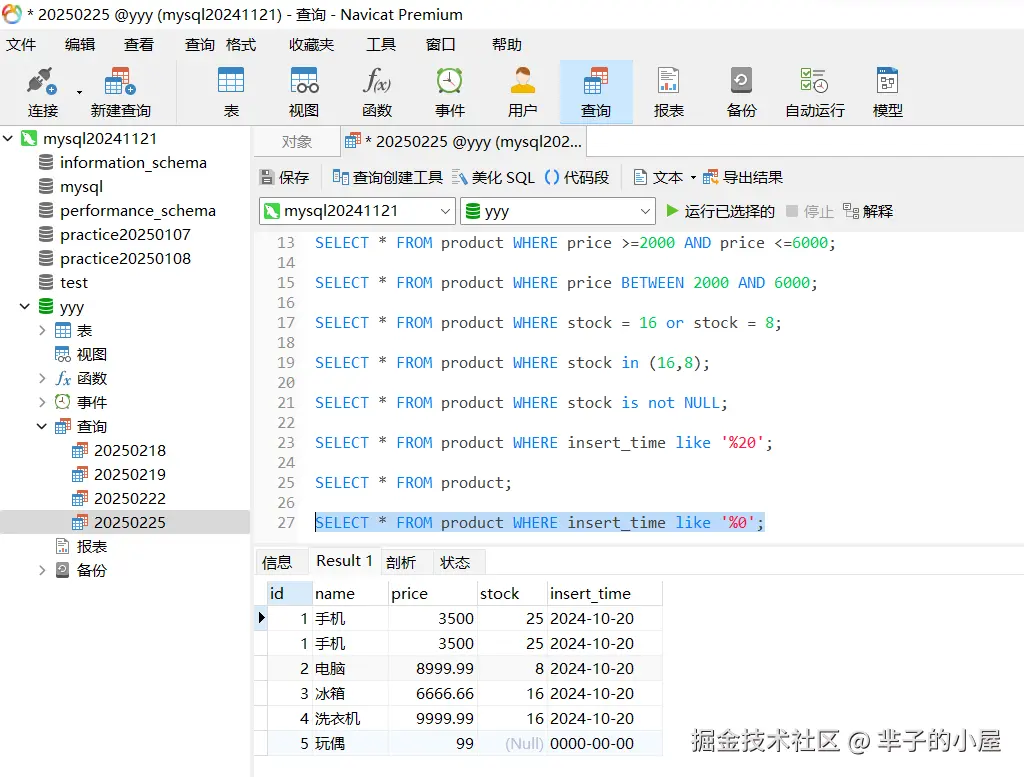Screen dimensions: 1024x777
Task: Open the Event (事件) toolbar icon
Action: (x=450, y=91)
